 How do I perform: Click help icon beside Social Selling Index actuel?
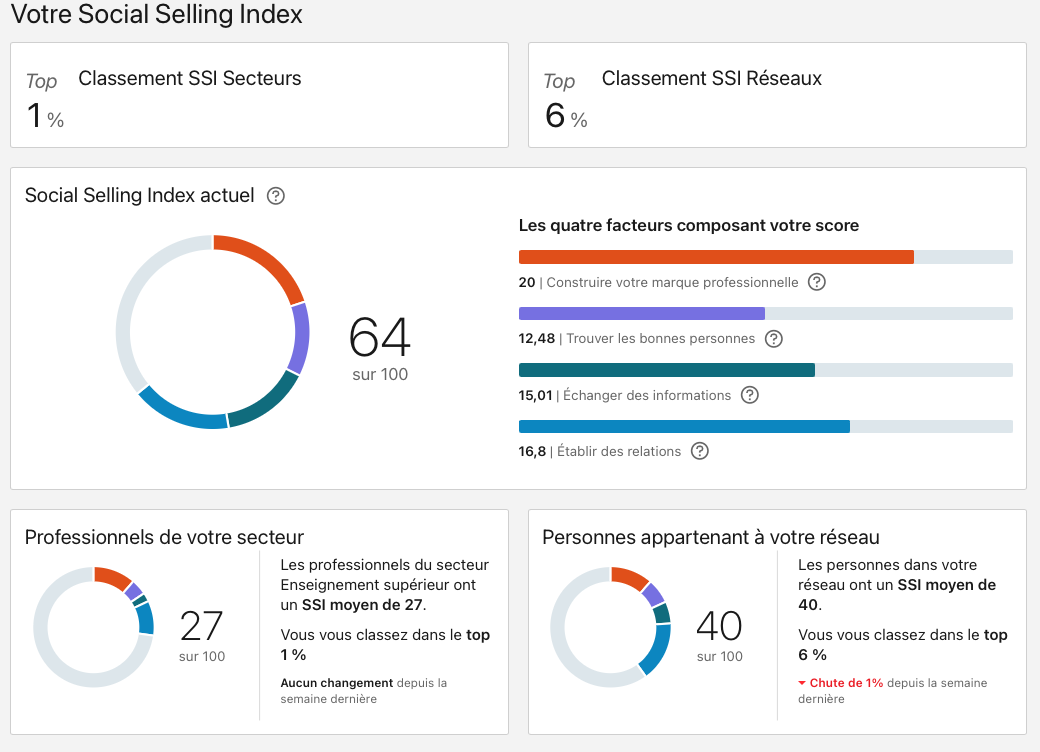tap(277, 196)
